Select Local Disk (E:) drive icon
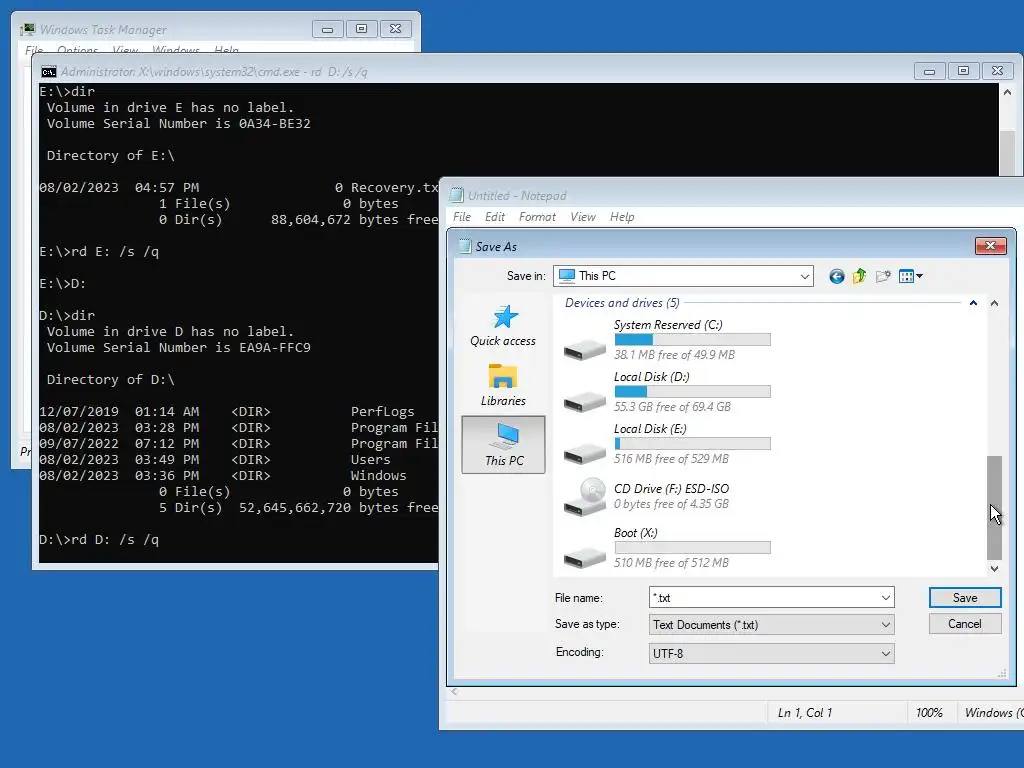The width and height of the screenshot is (1024, 768). [x=585, y=452]
